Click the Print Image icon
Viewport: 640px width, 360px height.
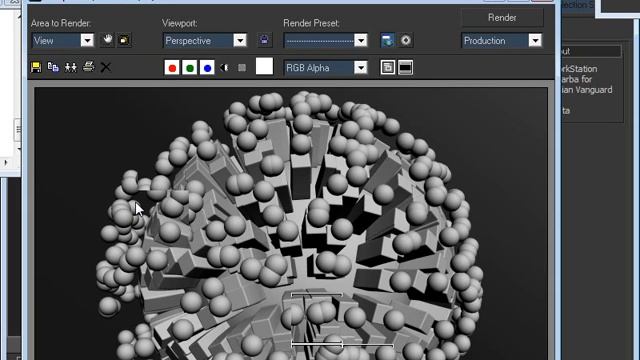click(89, 67)
